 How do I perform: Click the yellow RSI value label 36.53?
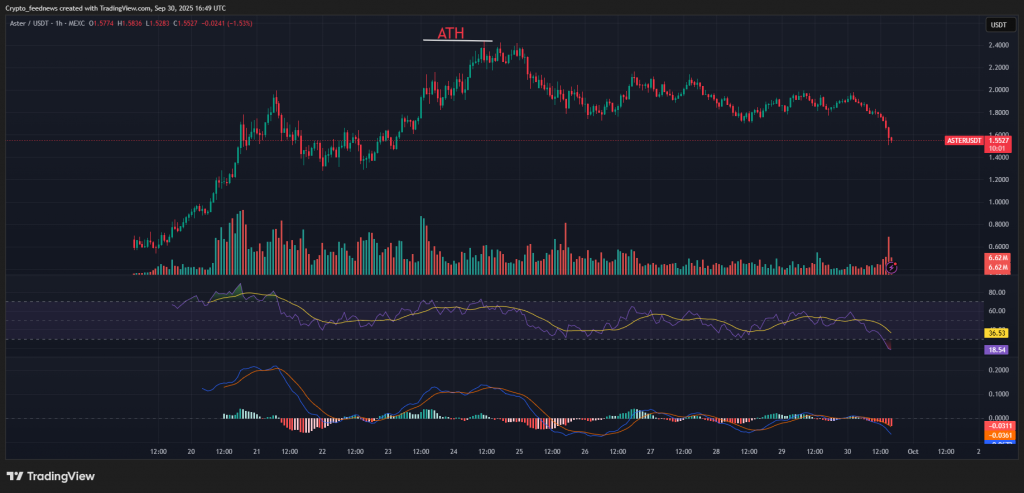tap(994, 332)
